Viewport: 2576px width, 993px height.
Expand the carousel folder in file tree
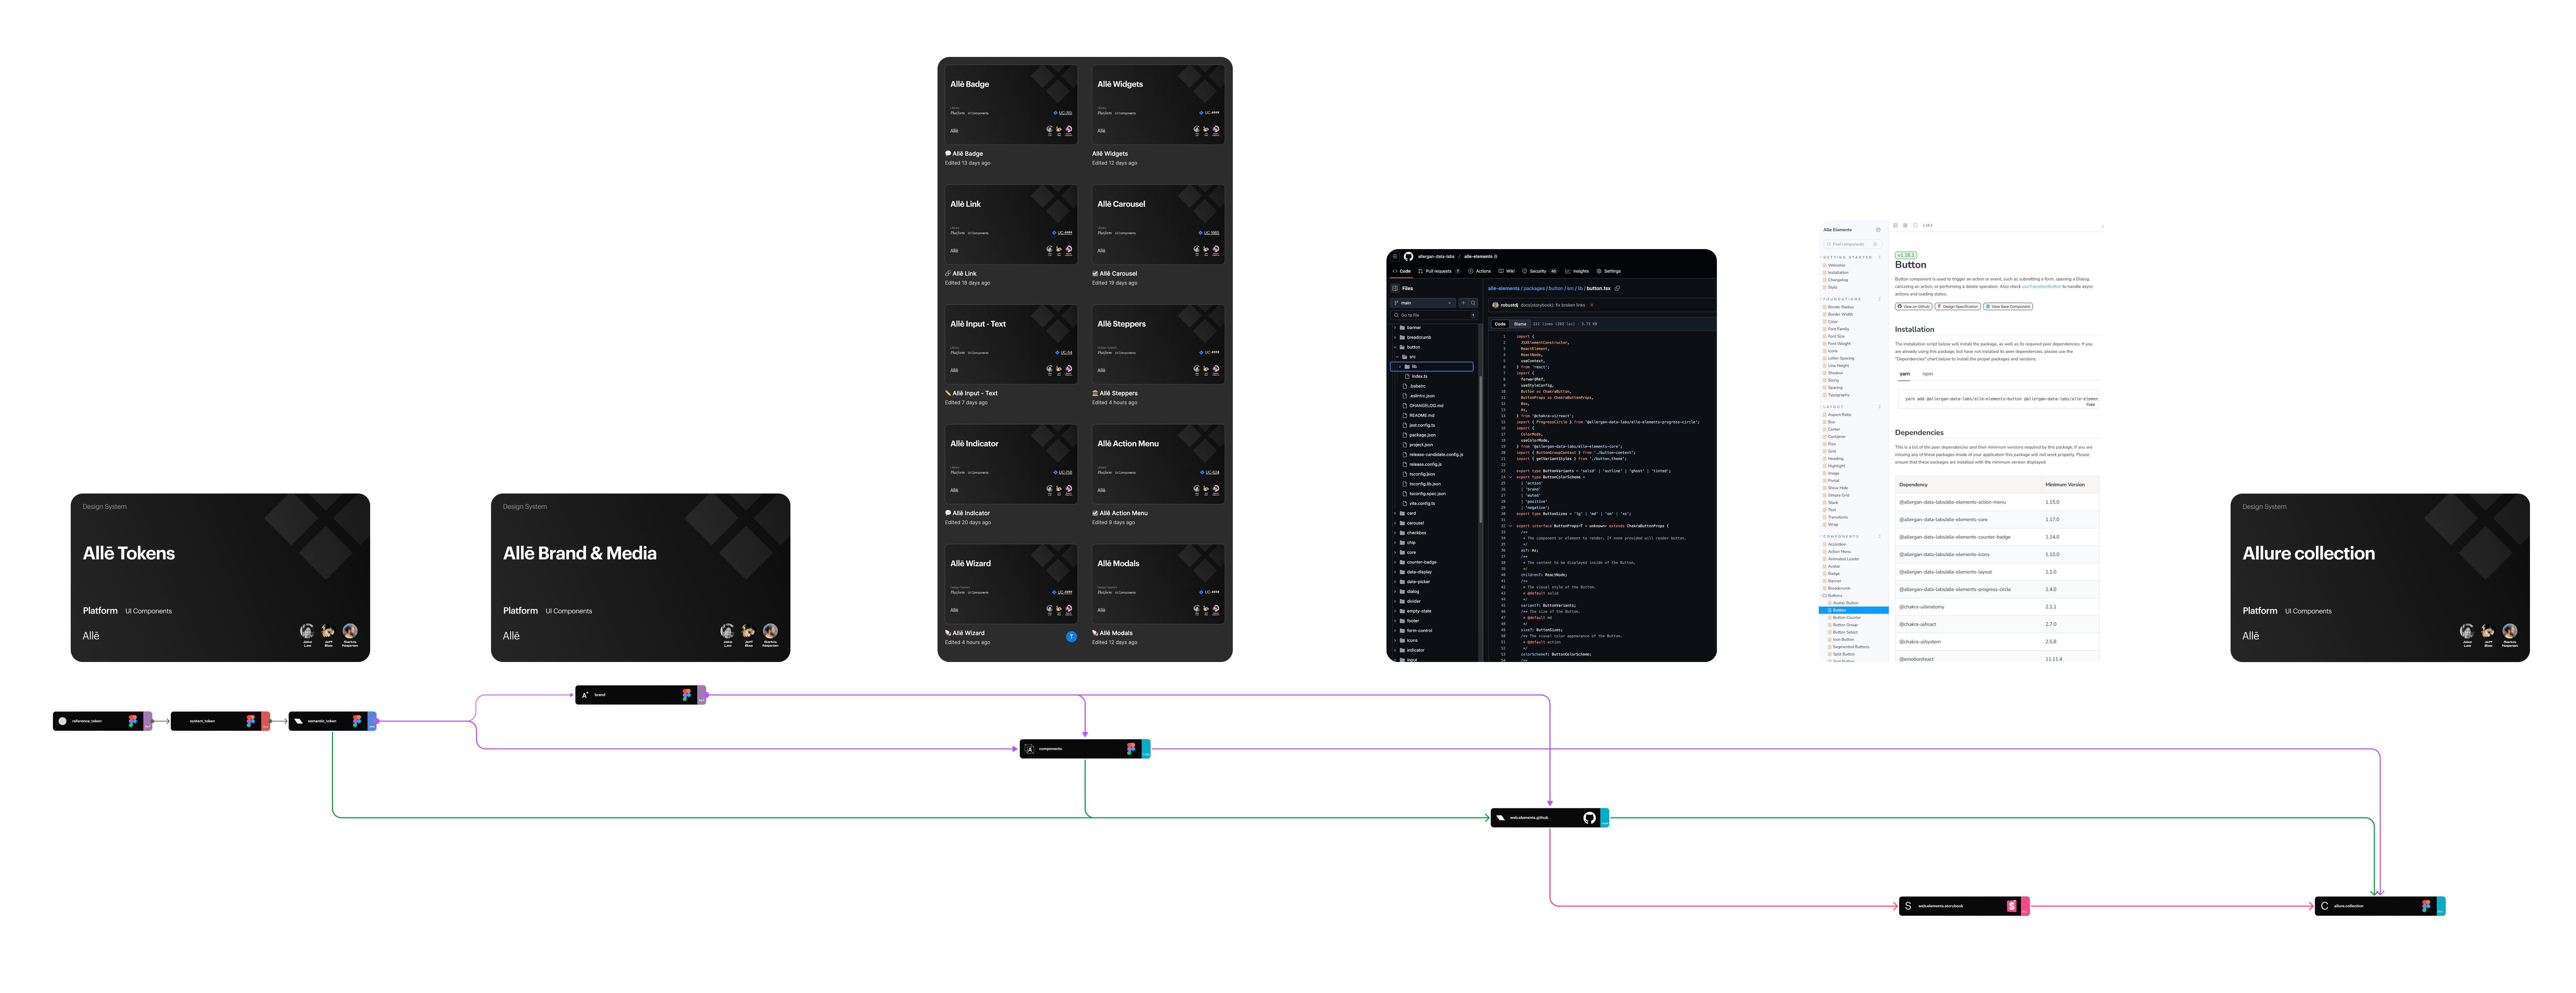(1395, 523)
